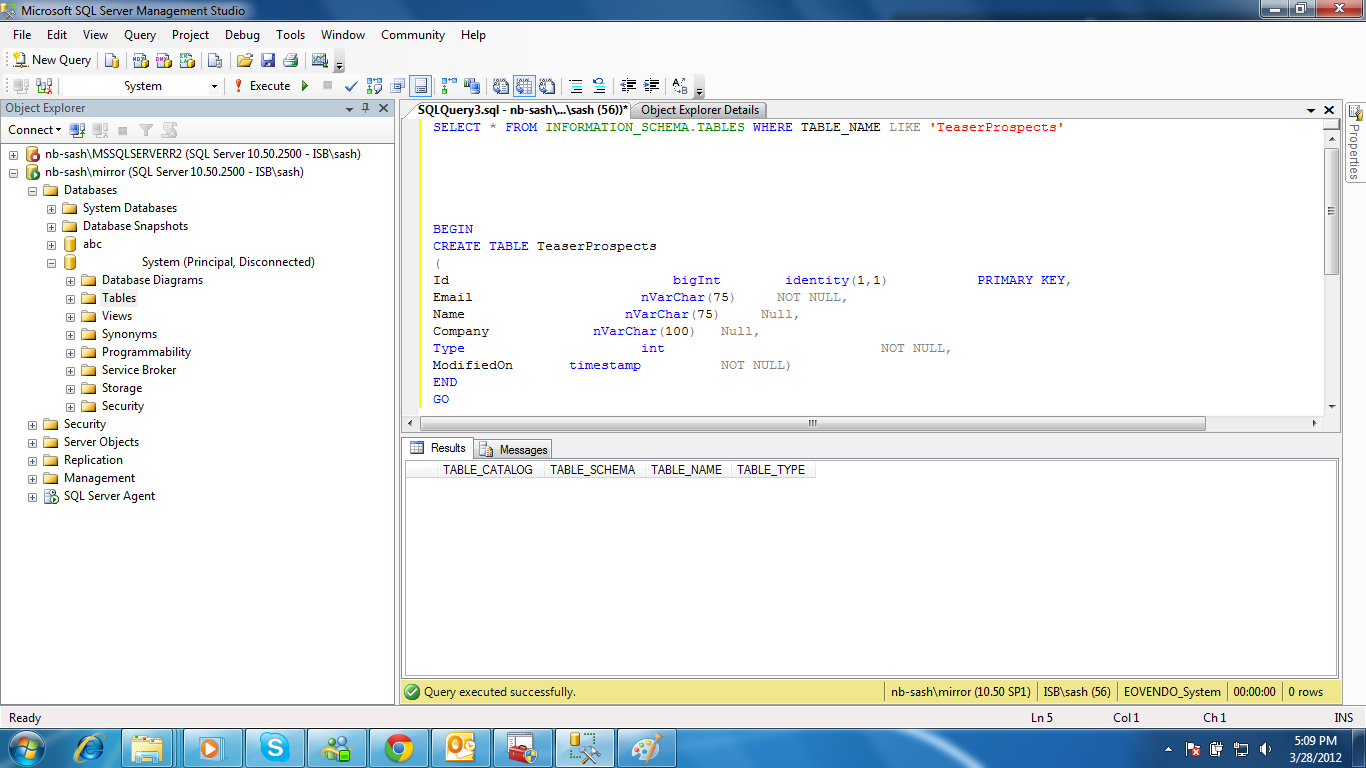Parse the query with the checkmark icon
Screen dimensions: 1366x768
coord(350,86)
